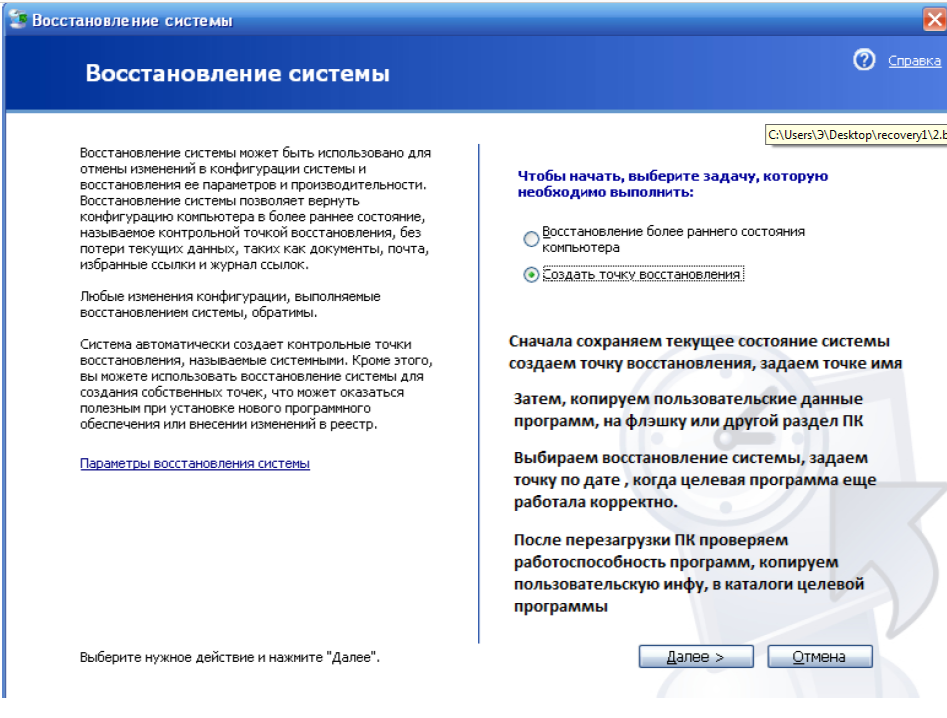Screen dimensions: 947x718
Task: Click the Восстановление системы window title text
Action: coord(132,21)
